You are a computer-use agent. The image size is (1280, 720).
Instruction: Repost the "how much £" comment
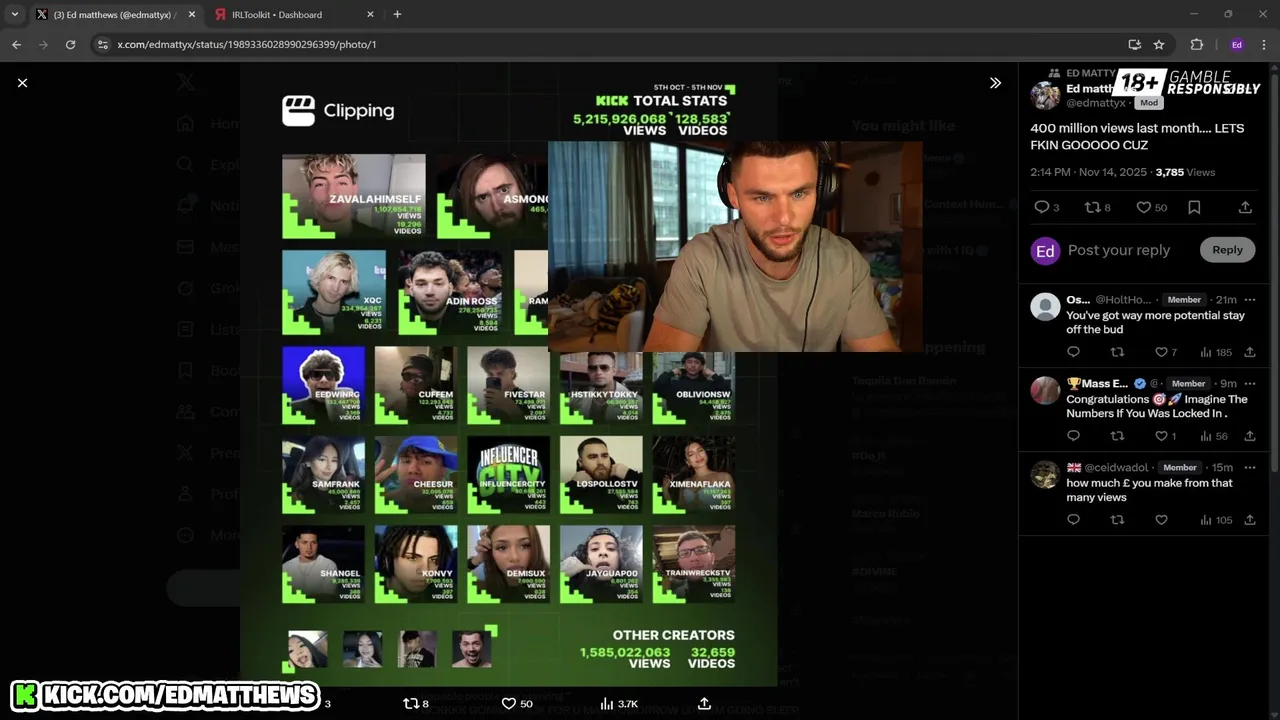coord(1118,520)
